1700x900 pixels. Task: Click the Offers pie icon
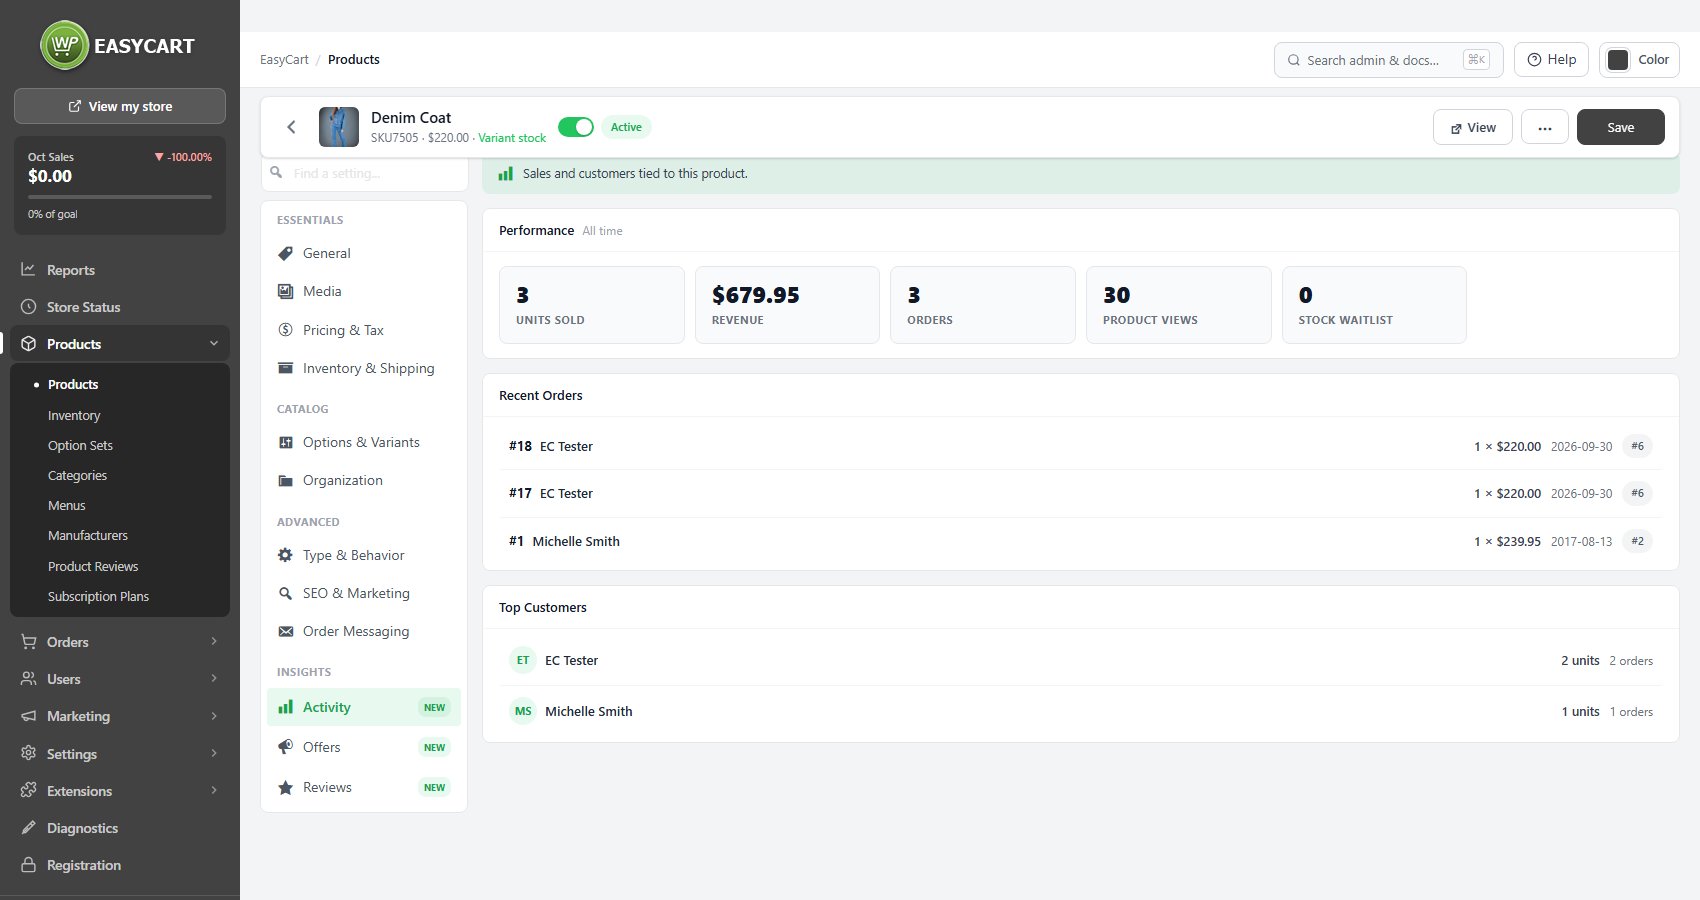[285, 747]
